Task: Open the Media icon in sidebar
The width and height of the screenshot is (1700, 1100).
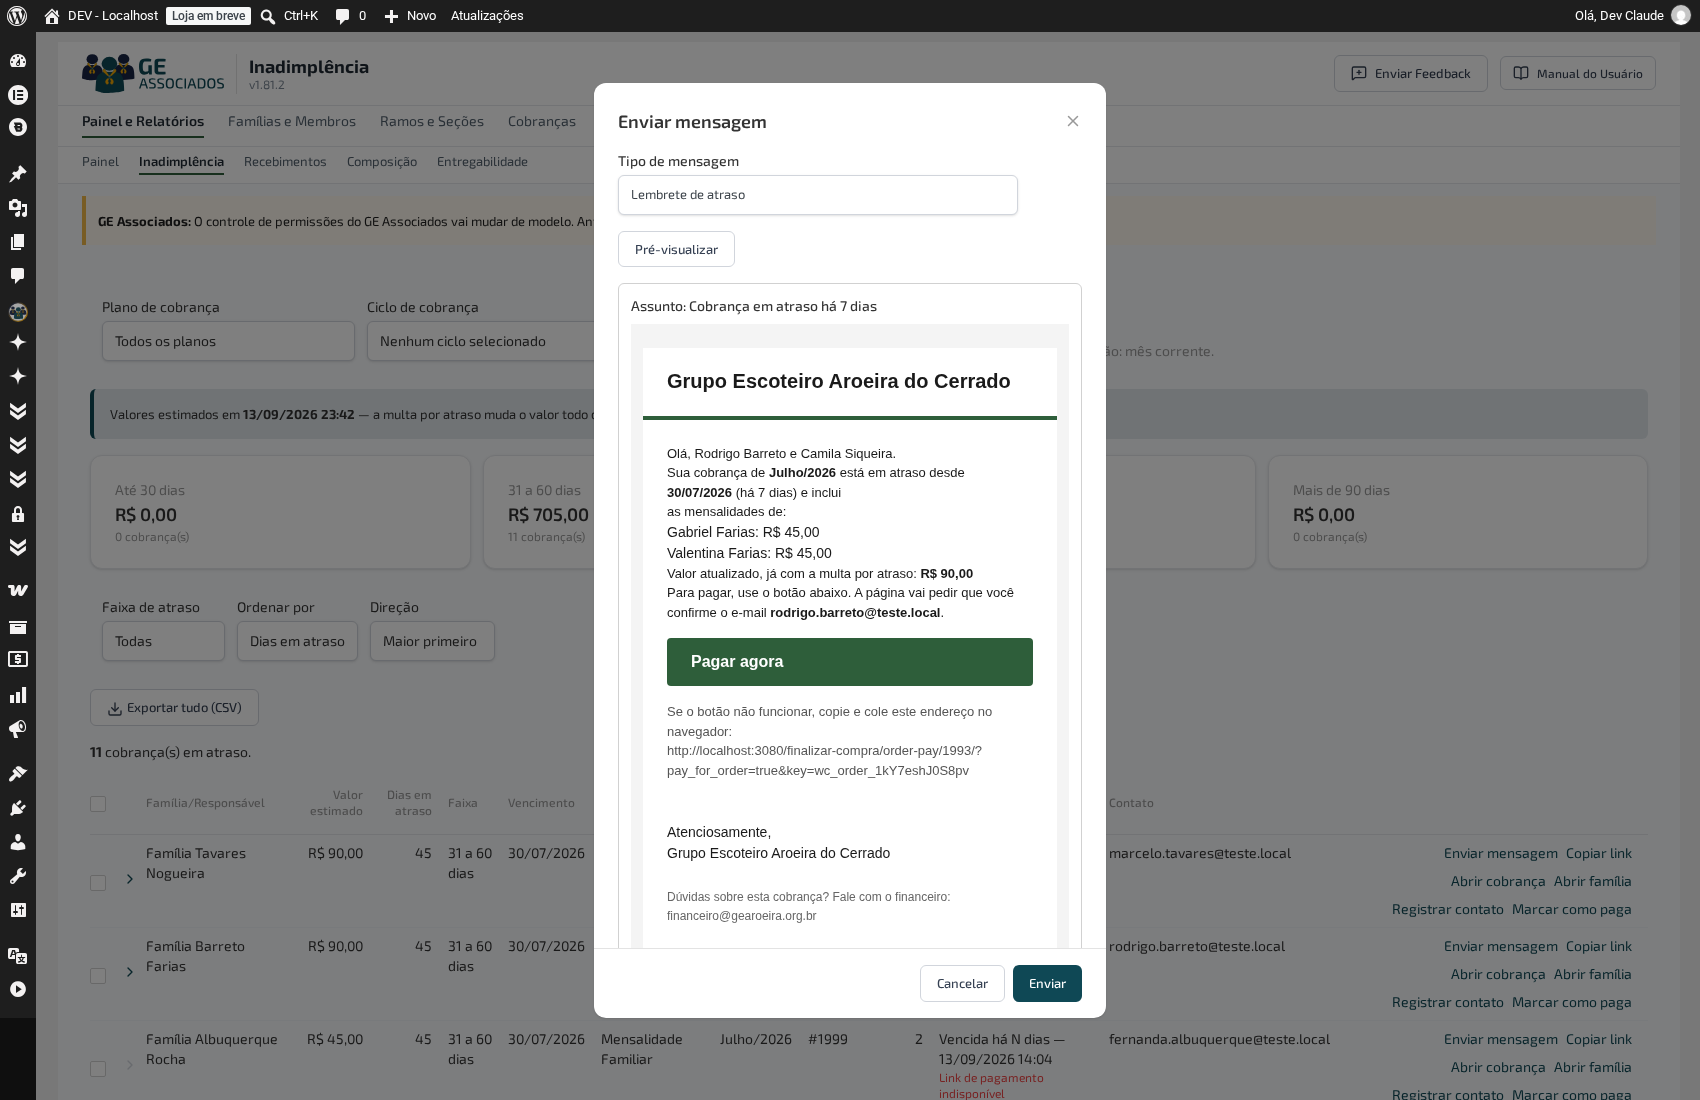Action: [x=18, y=208]
